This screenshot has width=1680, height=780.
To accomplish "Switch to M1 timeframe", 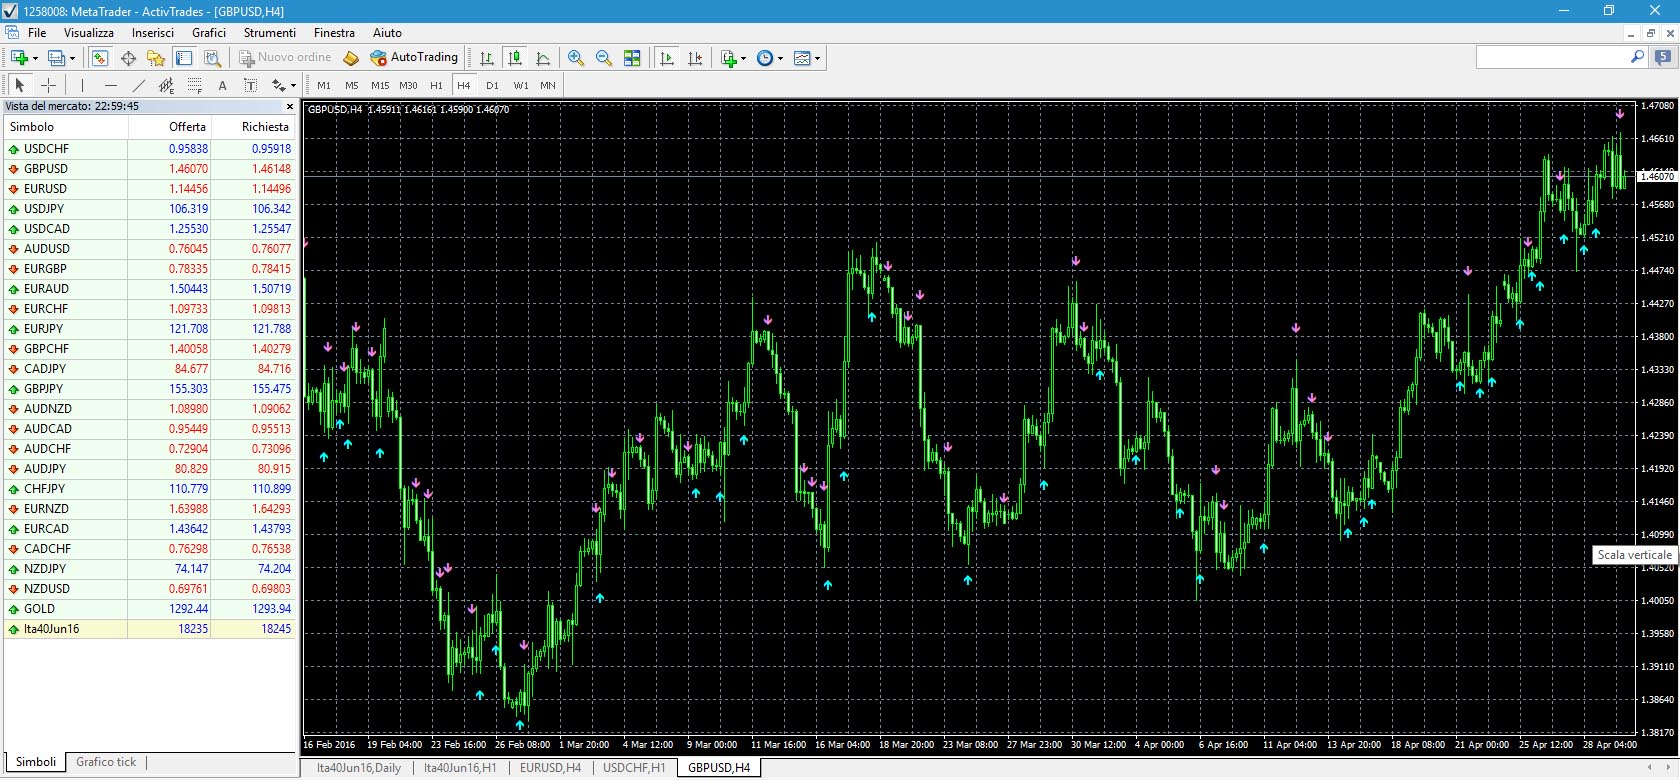I will pyautogui.click(x=324, y=85).
